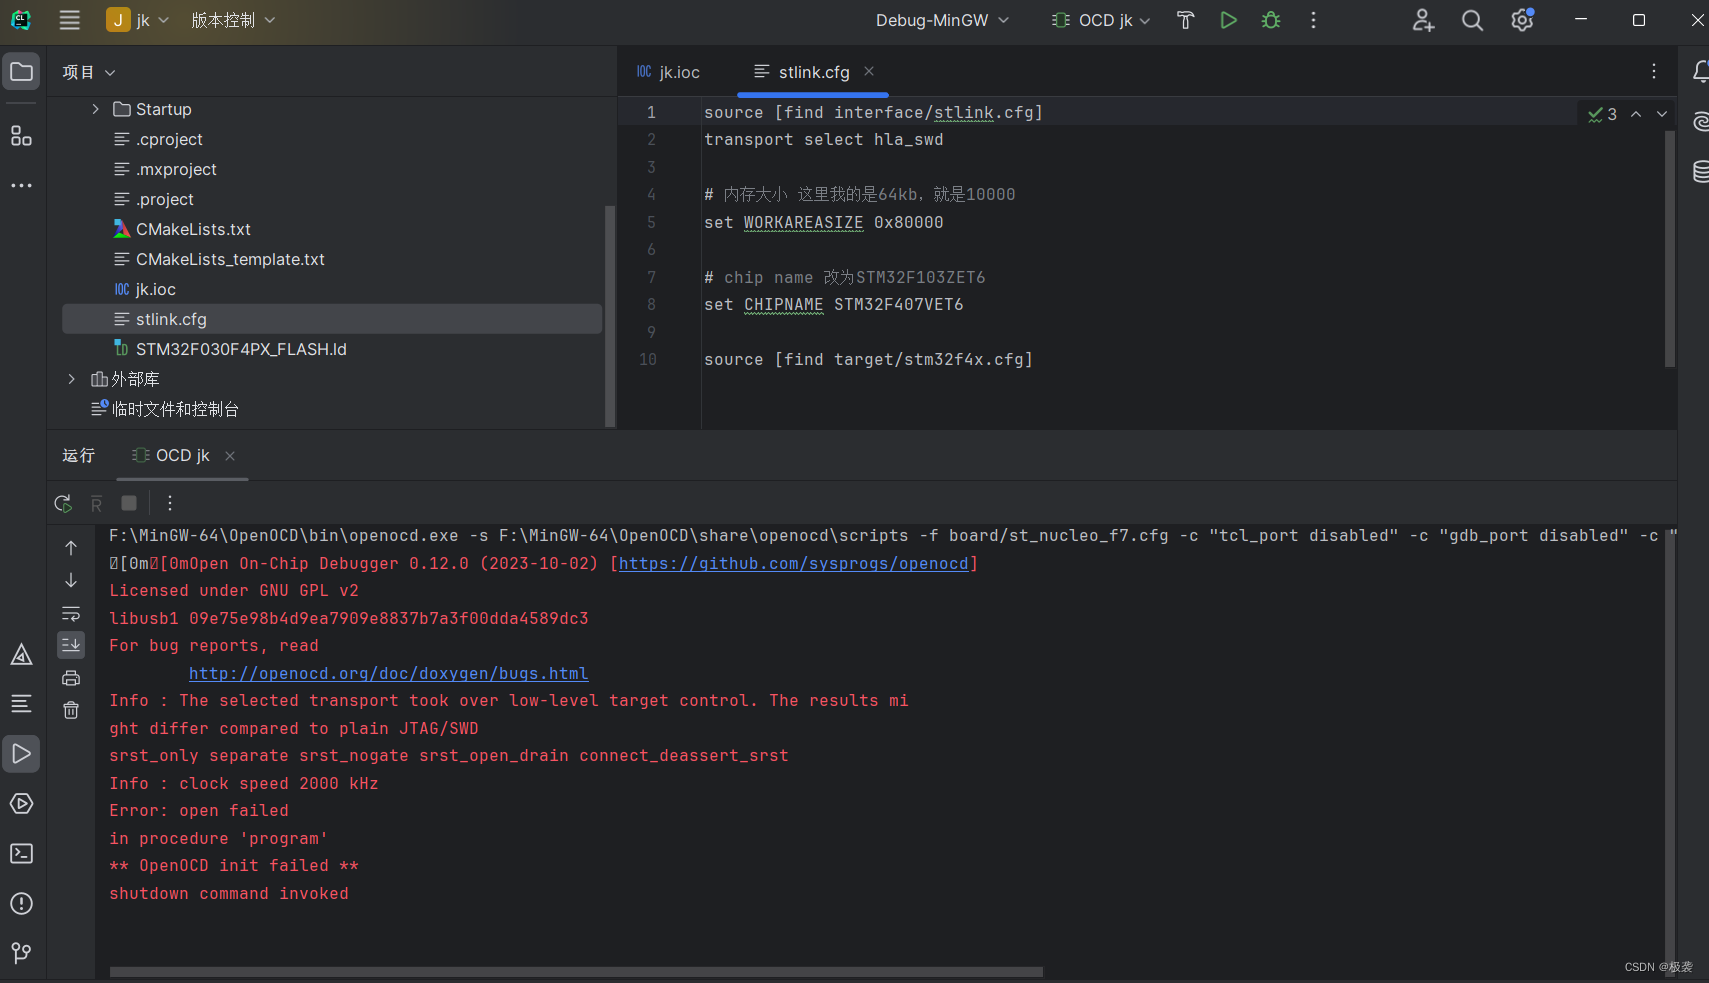Screen dimensions: 1709x983
Task: Click the Clear All trash icon
Action: (x=71, y=710)
